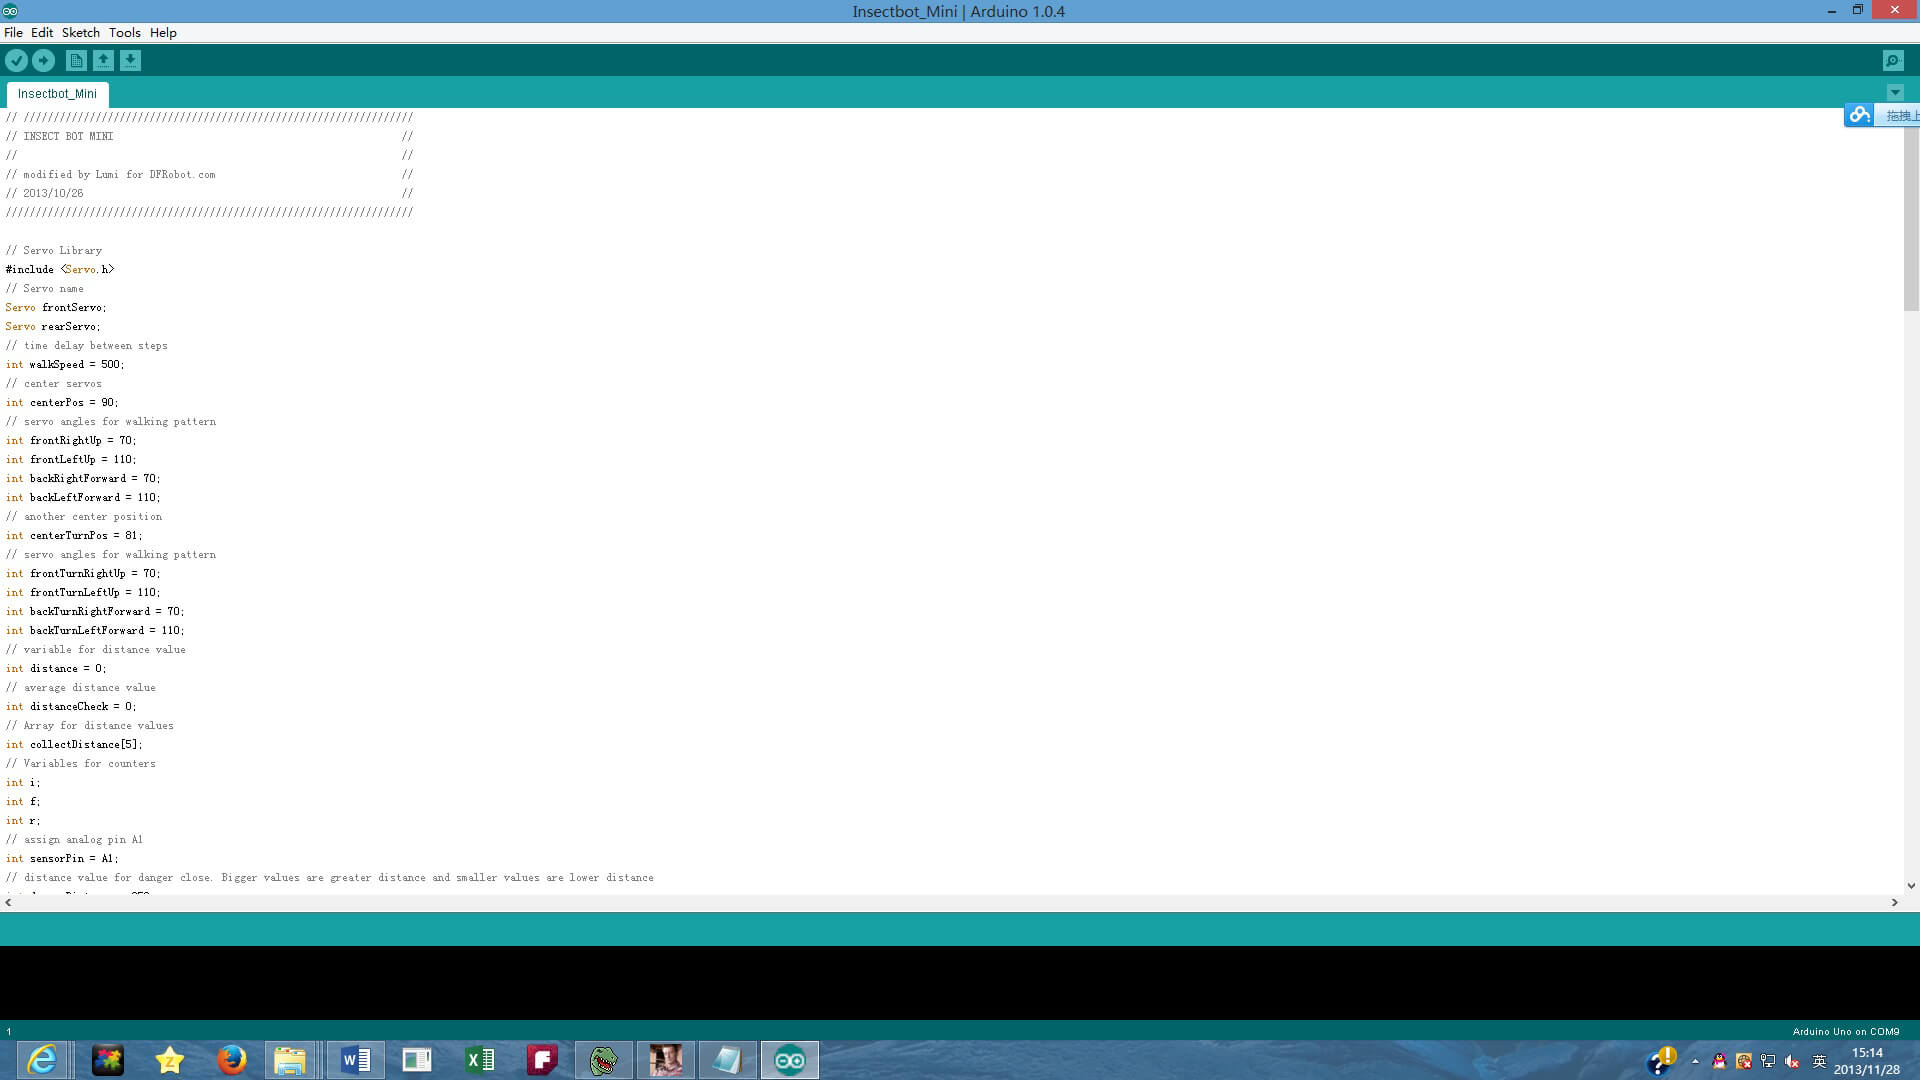
Task: Click the 'int frontTurnRightUp = 70;' line
Action: (83, 574)
